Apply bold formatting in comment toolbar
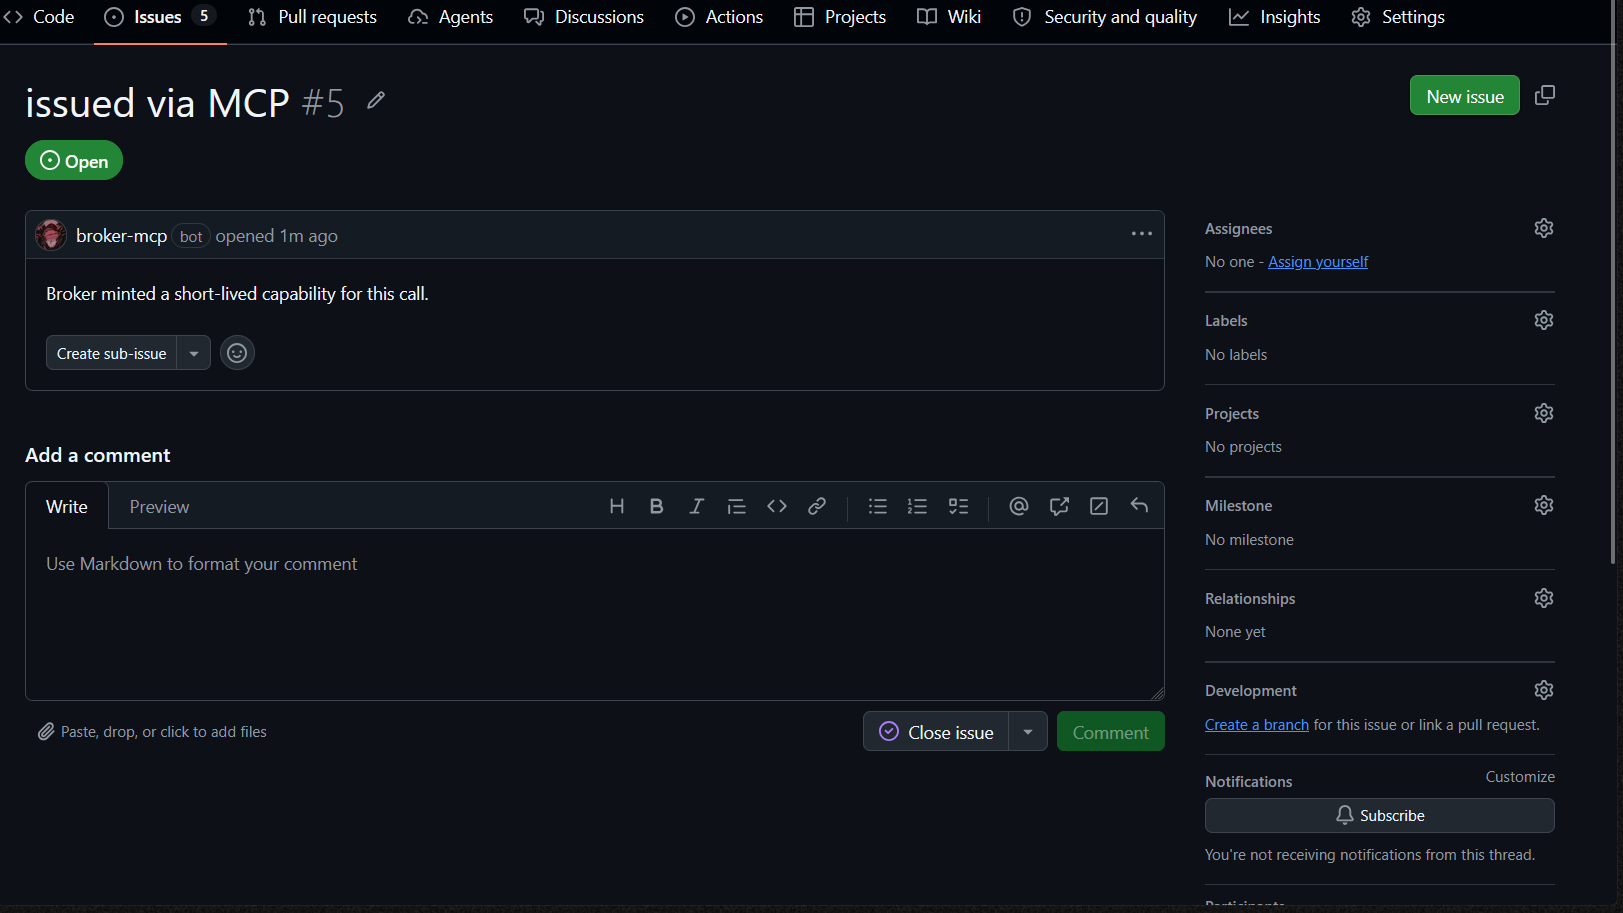 coord(656,506)
